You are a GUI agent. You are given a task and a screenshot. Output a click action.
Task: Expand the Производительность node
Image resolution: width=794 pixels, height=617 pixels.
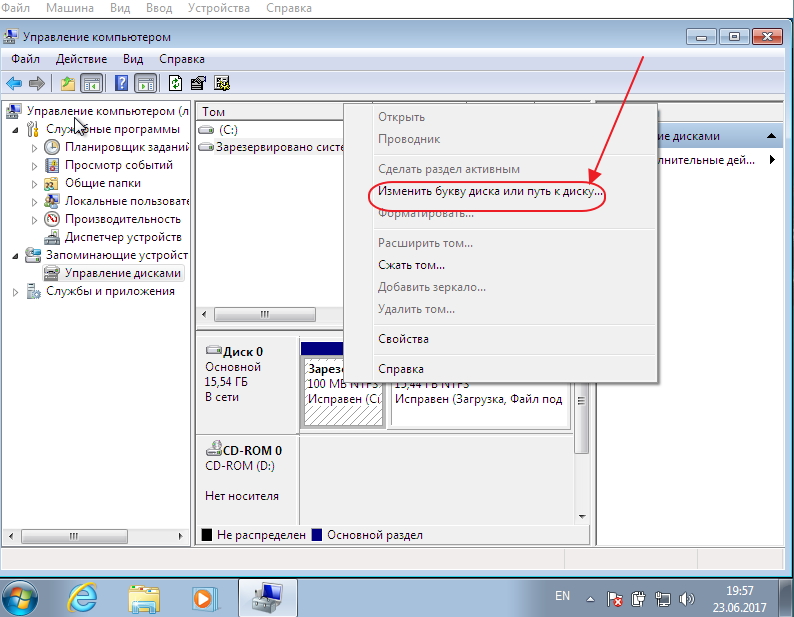click(34, 220)
